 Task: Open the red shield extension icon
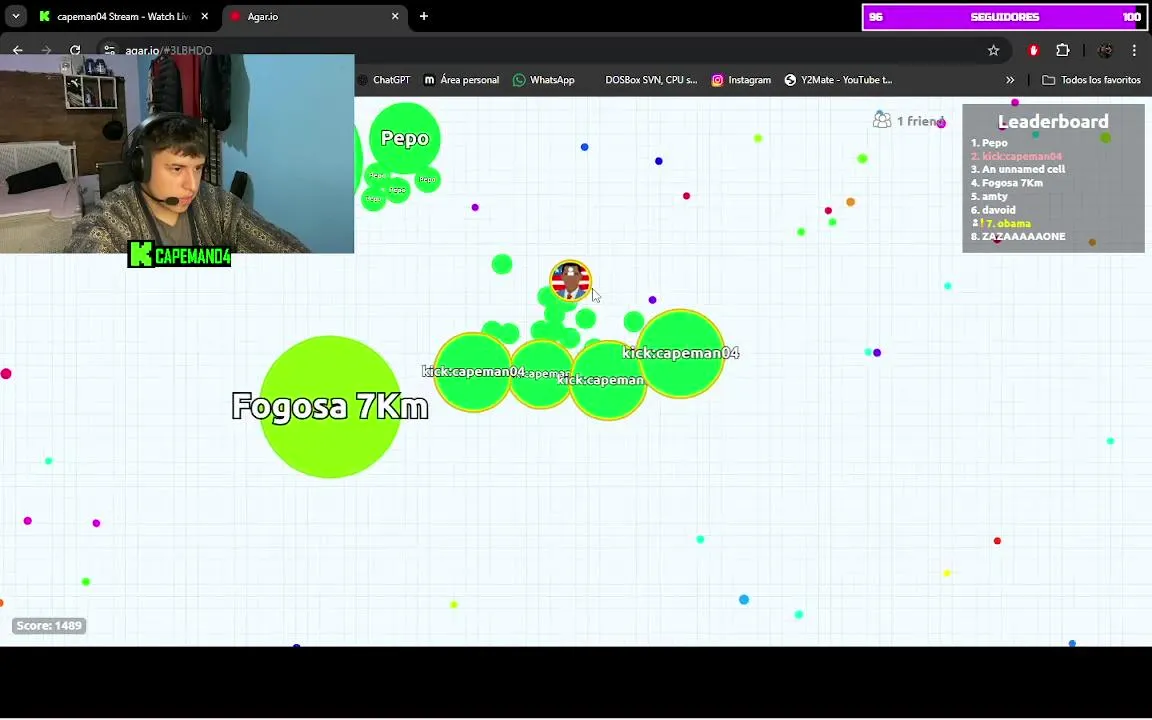tap(1034, 50)
